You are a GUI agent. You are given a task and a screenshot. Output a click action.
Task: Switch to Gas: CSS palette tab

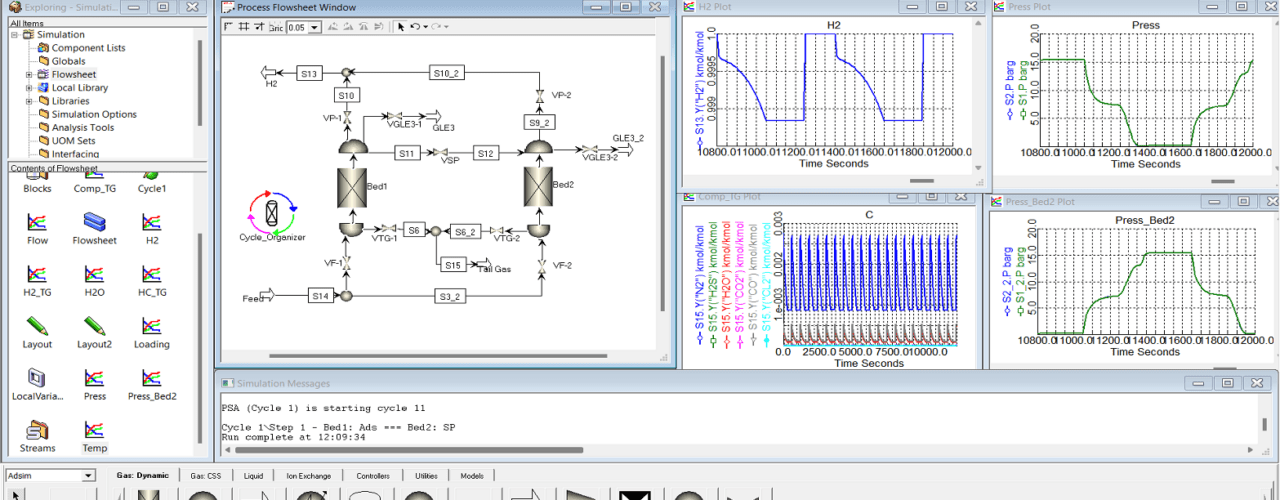[206, 476]
